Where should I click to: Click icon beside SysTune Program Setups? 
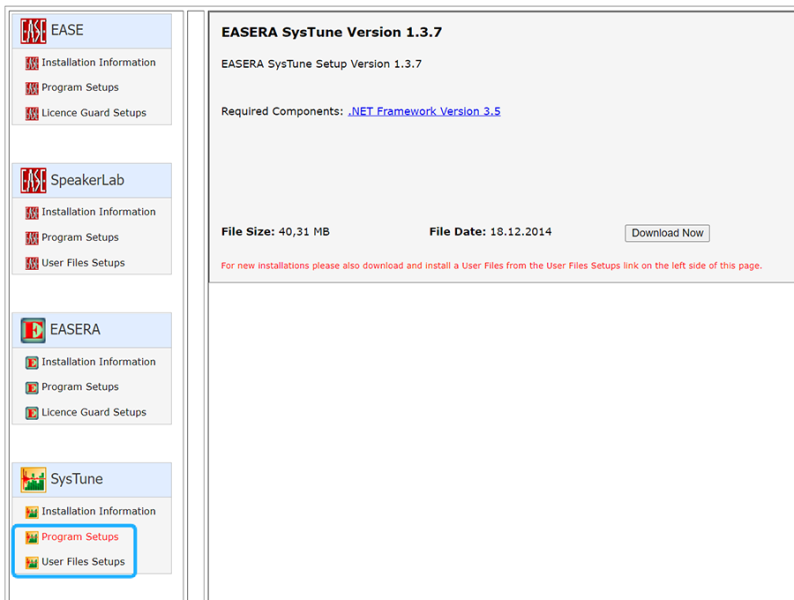coord(32,538)
